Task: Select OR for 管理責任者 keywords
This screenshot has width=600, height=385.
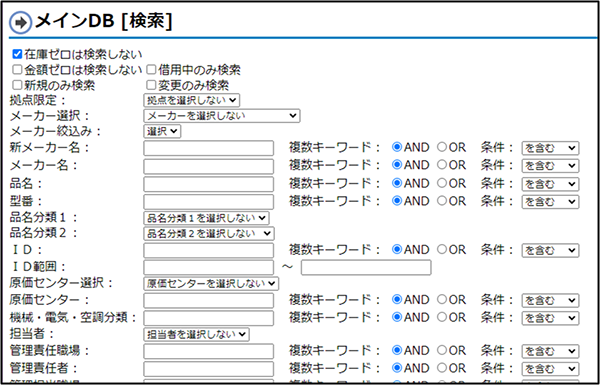Action: pyautogui.click(x=442, y=368)
